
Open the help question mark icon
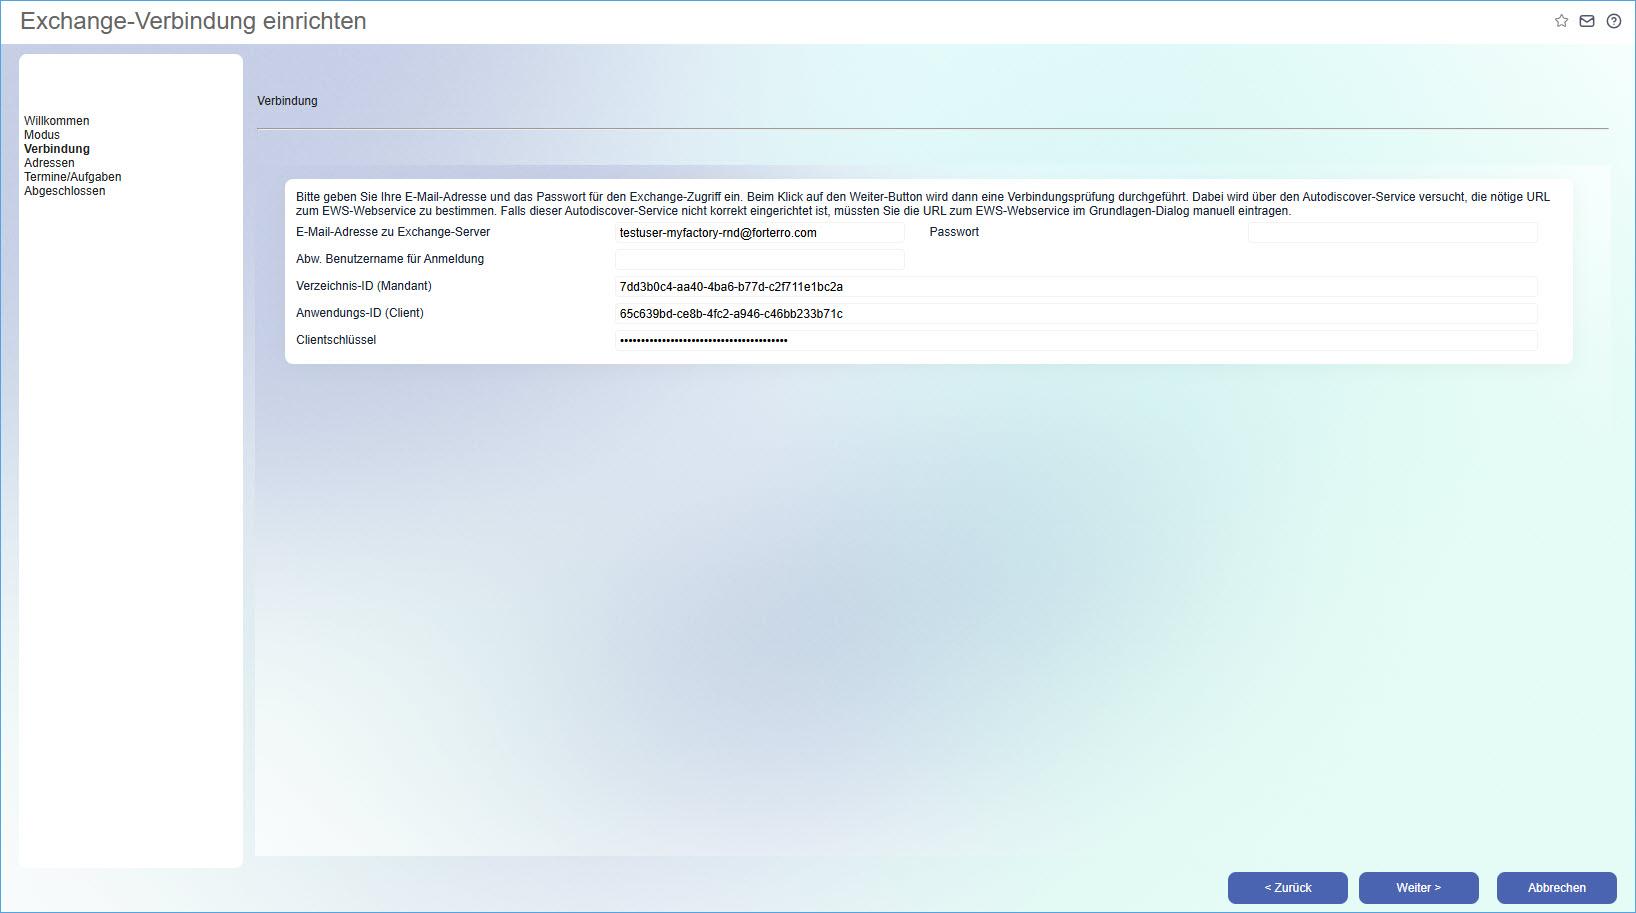(x=1614, y=21)
